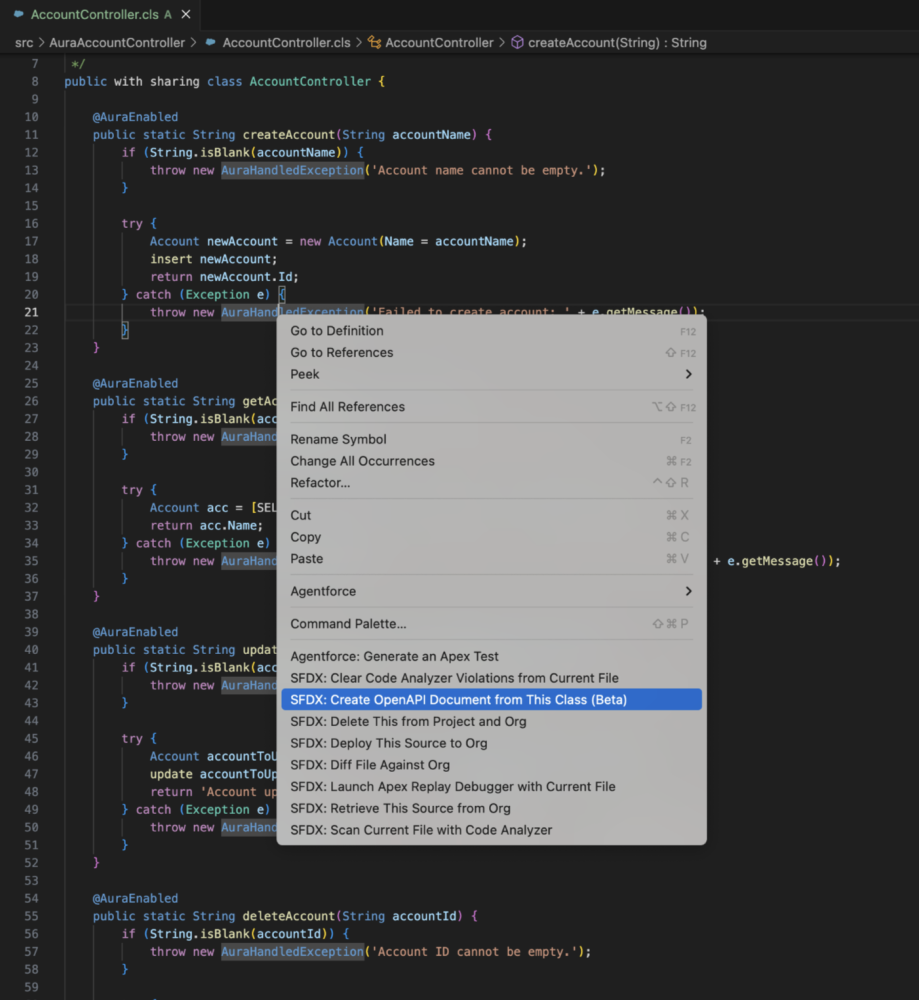The height and width of the screenshot is (1000, 919).
Task: Choose Agentforce: Generate an Apex Test
Action: coord(492,656)
